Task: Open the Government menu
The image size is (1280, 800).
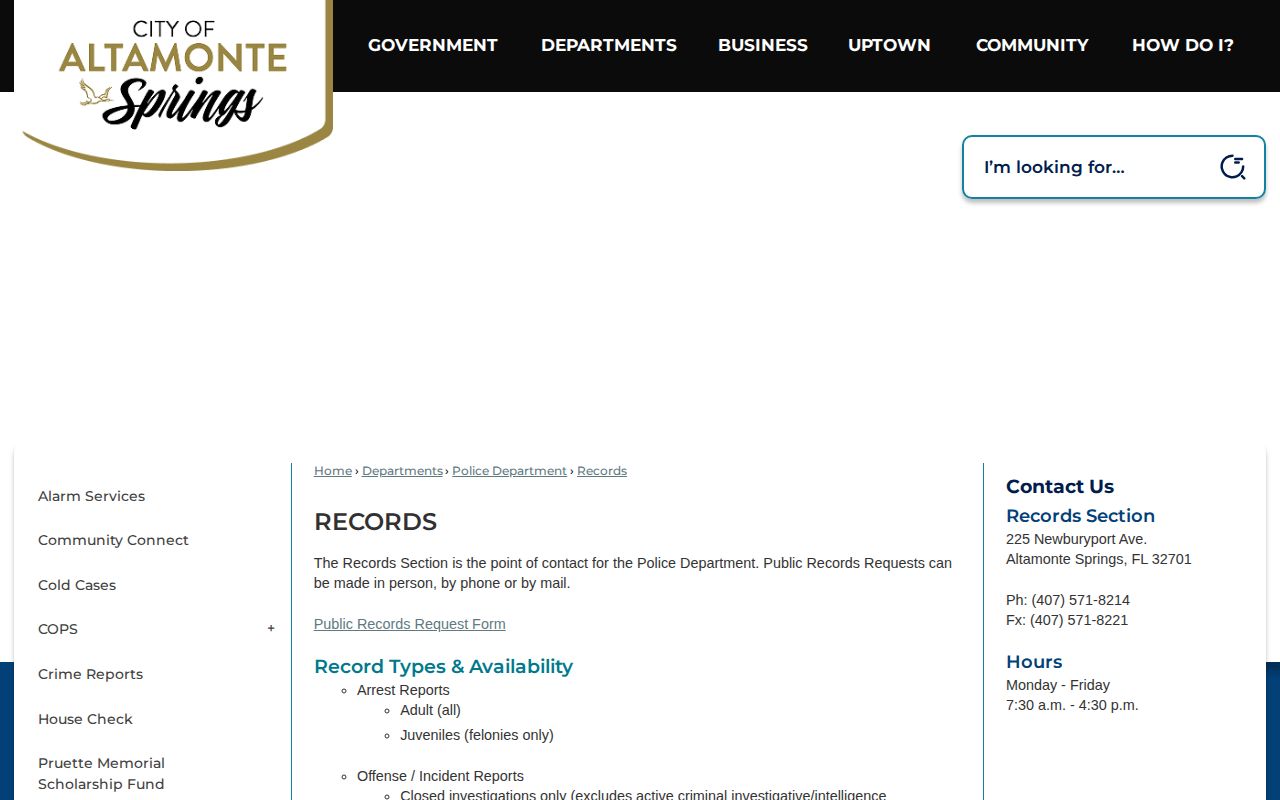Action: coord(432,45)
